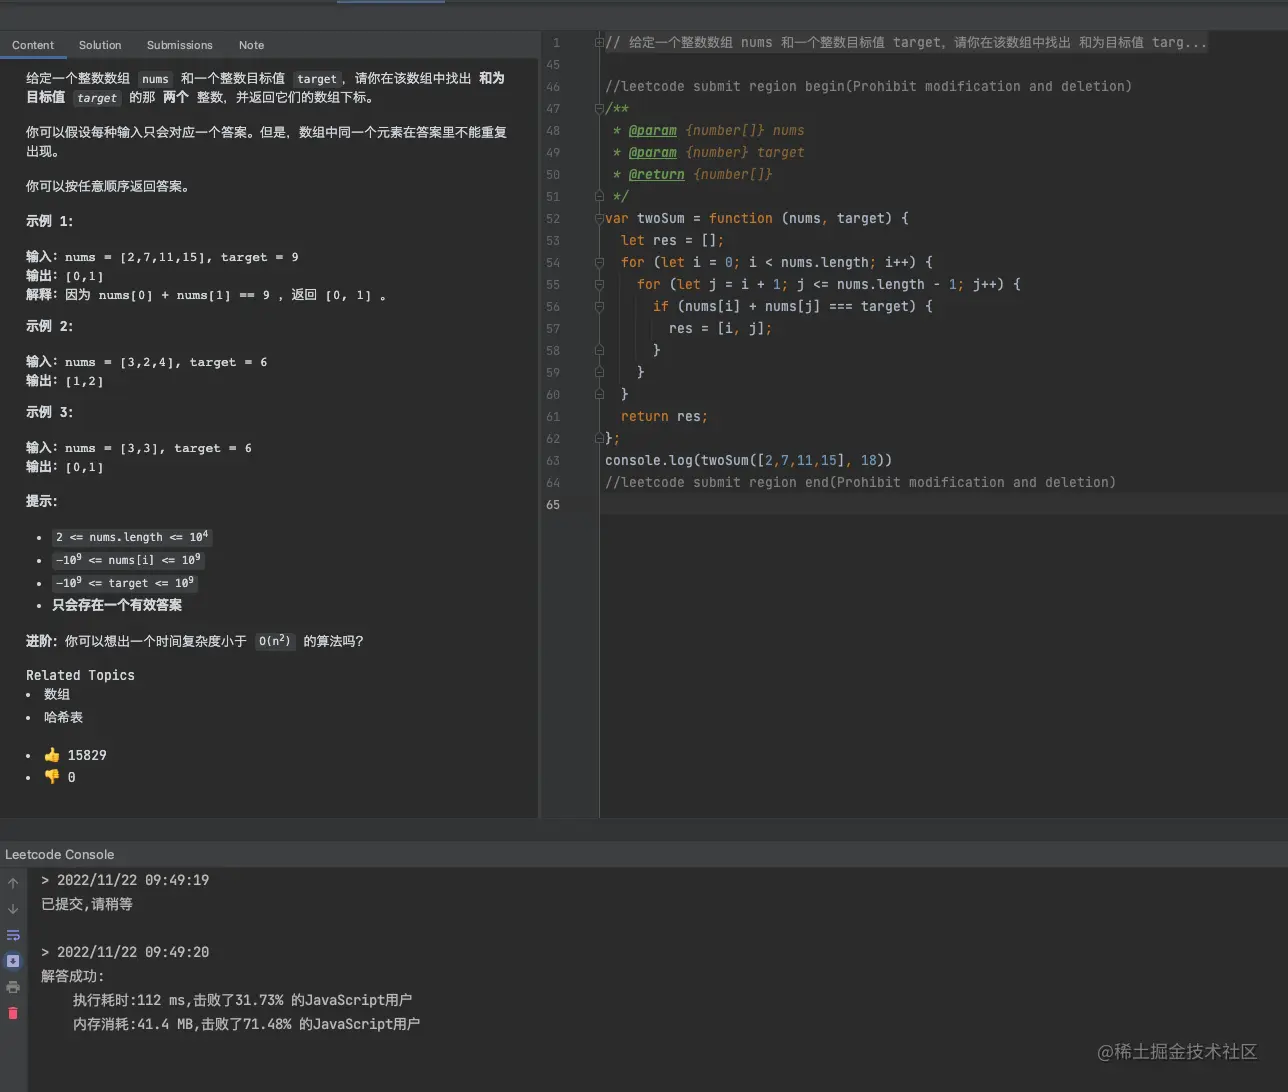Click the Up arrow in Leetcode Console
1288x1092 pixels.
coord(13,883)
